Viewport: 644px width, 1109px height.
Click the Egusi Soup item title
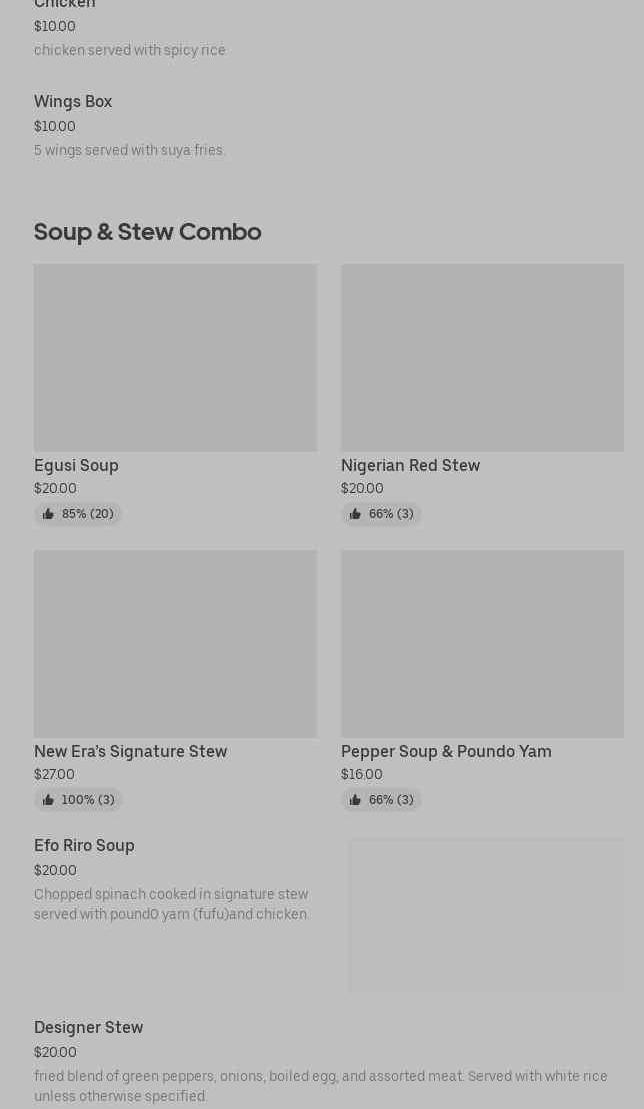[76, 465]
